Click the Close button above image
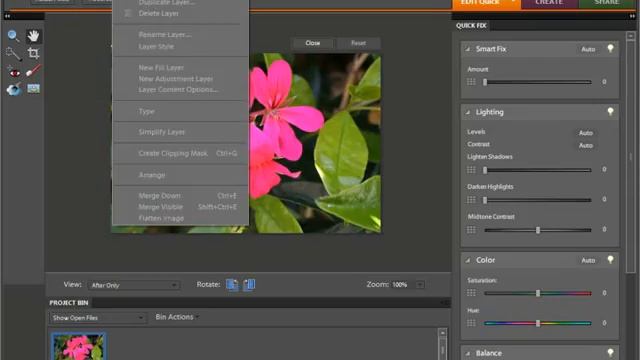The image size is (640, 360). click(313, 43)
